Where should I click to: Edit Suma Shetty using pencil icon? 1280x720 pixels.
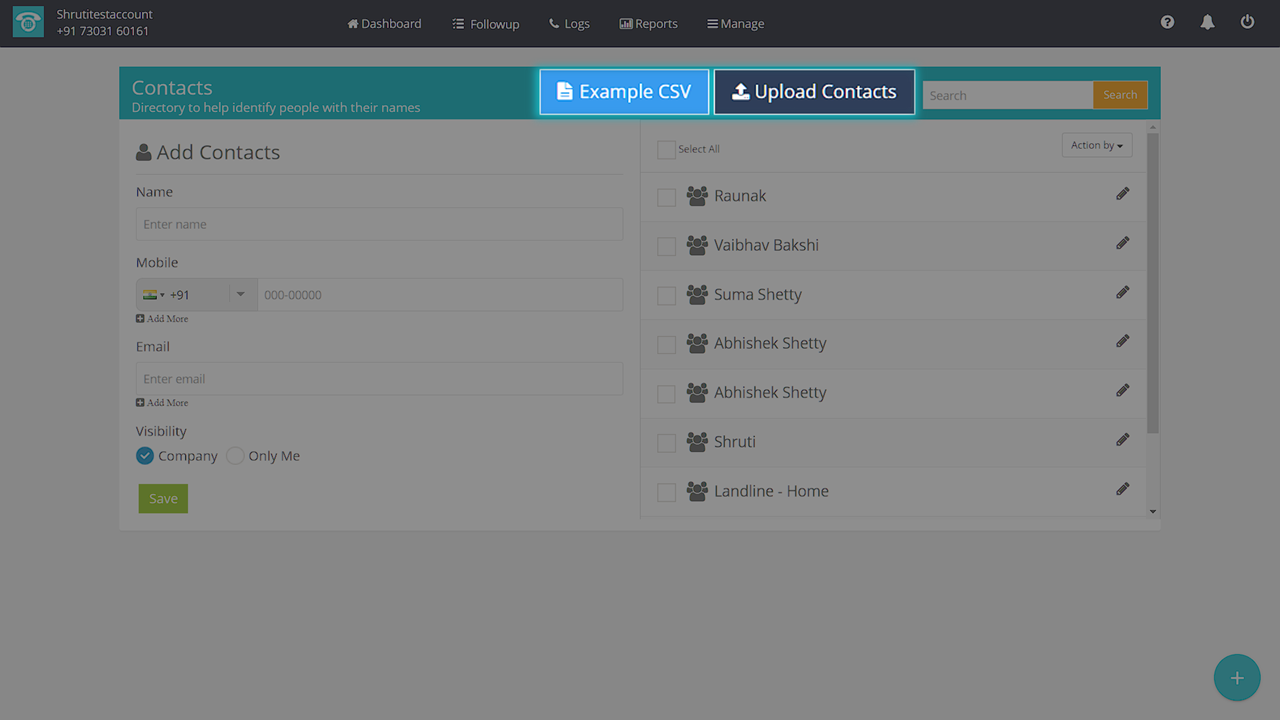pyautogui.click(x=1122, y=292)
